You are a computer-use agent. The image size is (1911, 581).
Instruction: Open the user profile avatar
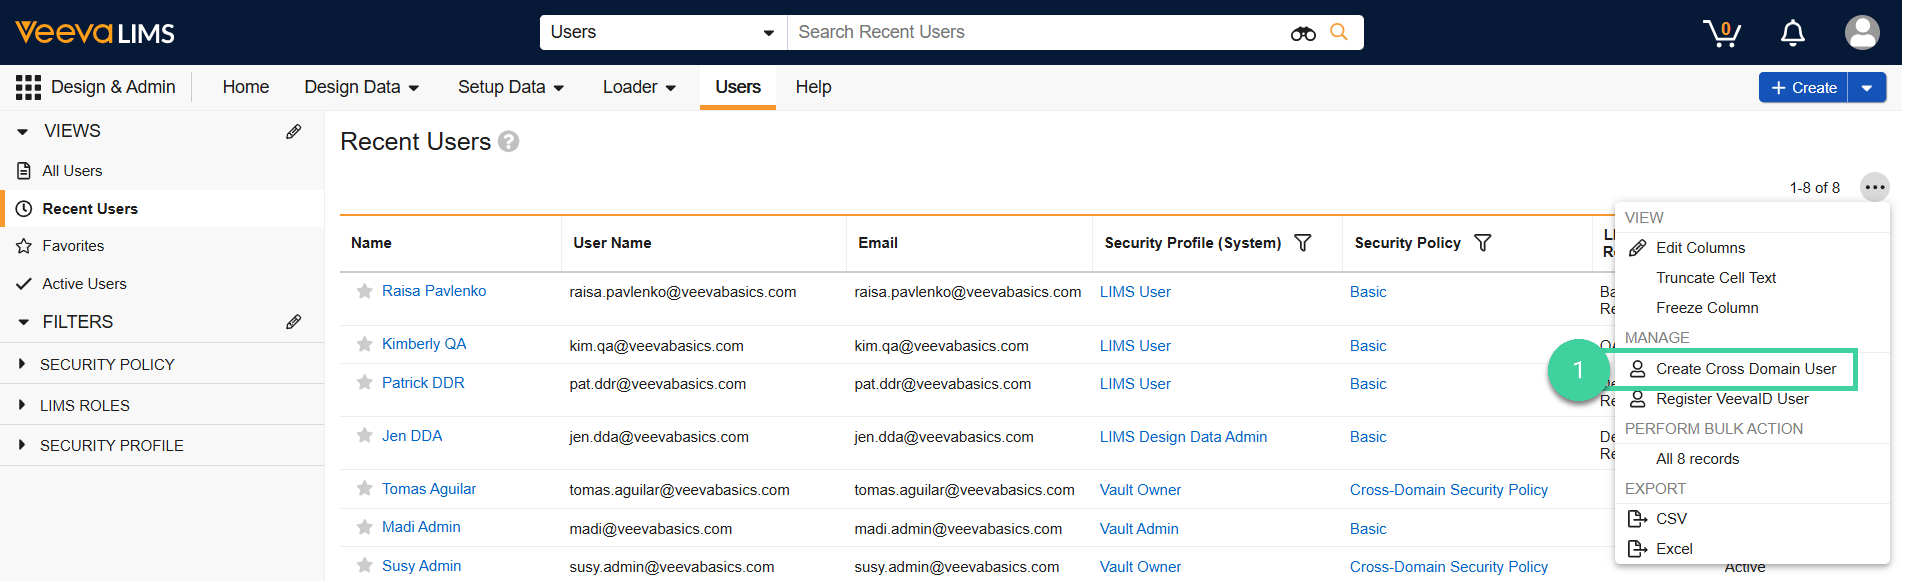pyautogui.click(x=1861, y=33)
